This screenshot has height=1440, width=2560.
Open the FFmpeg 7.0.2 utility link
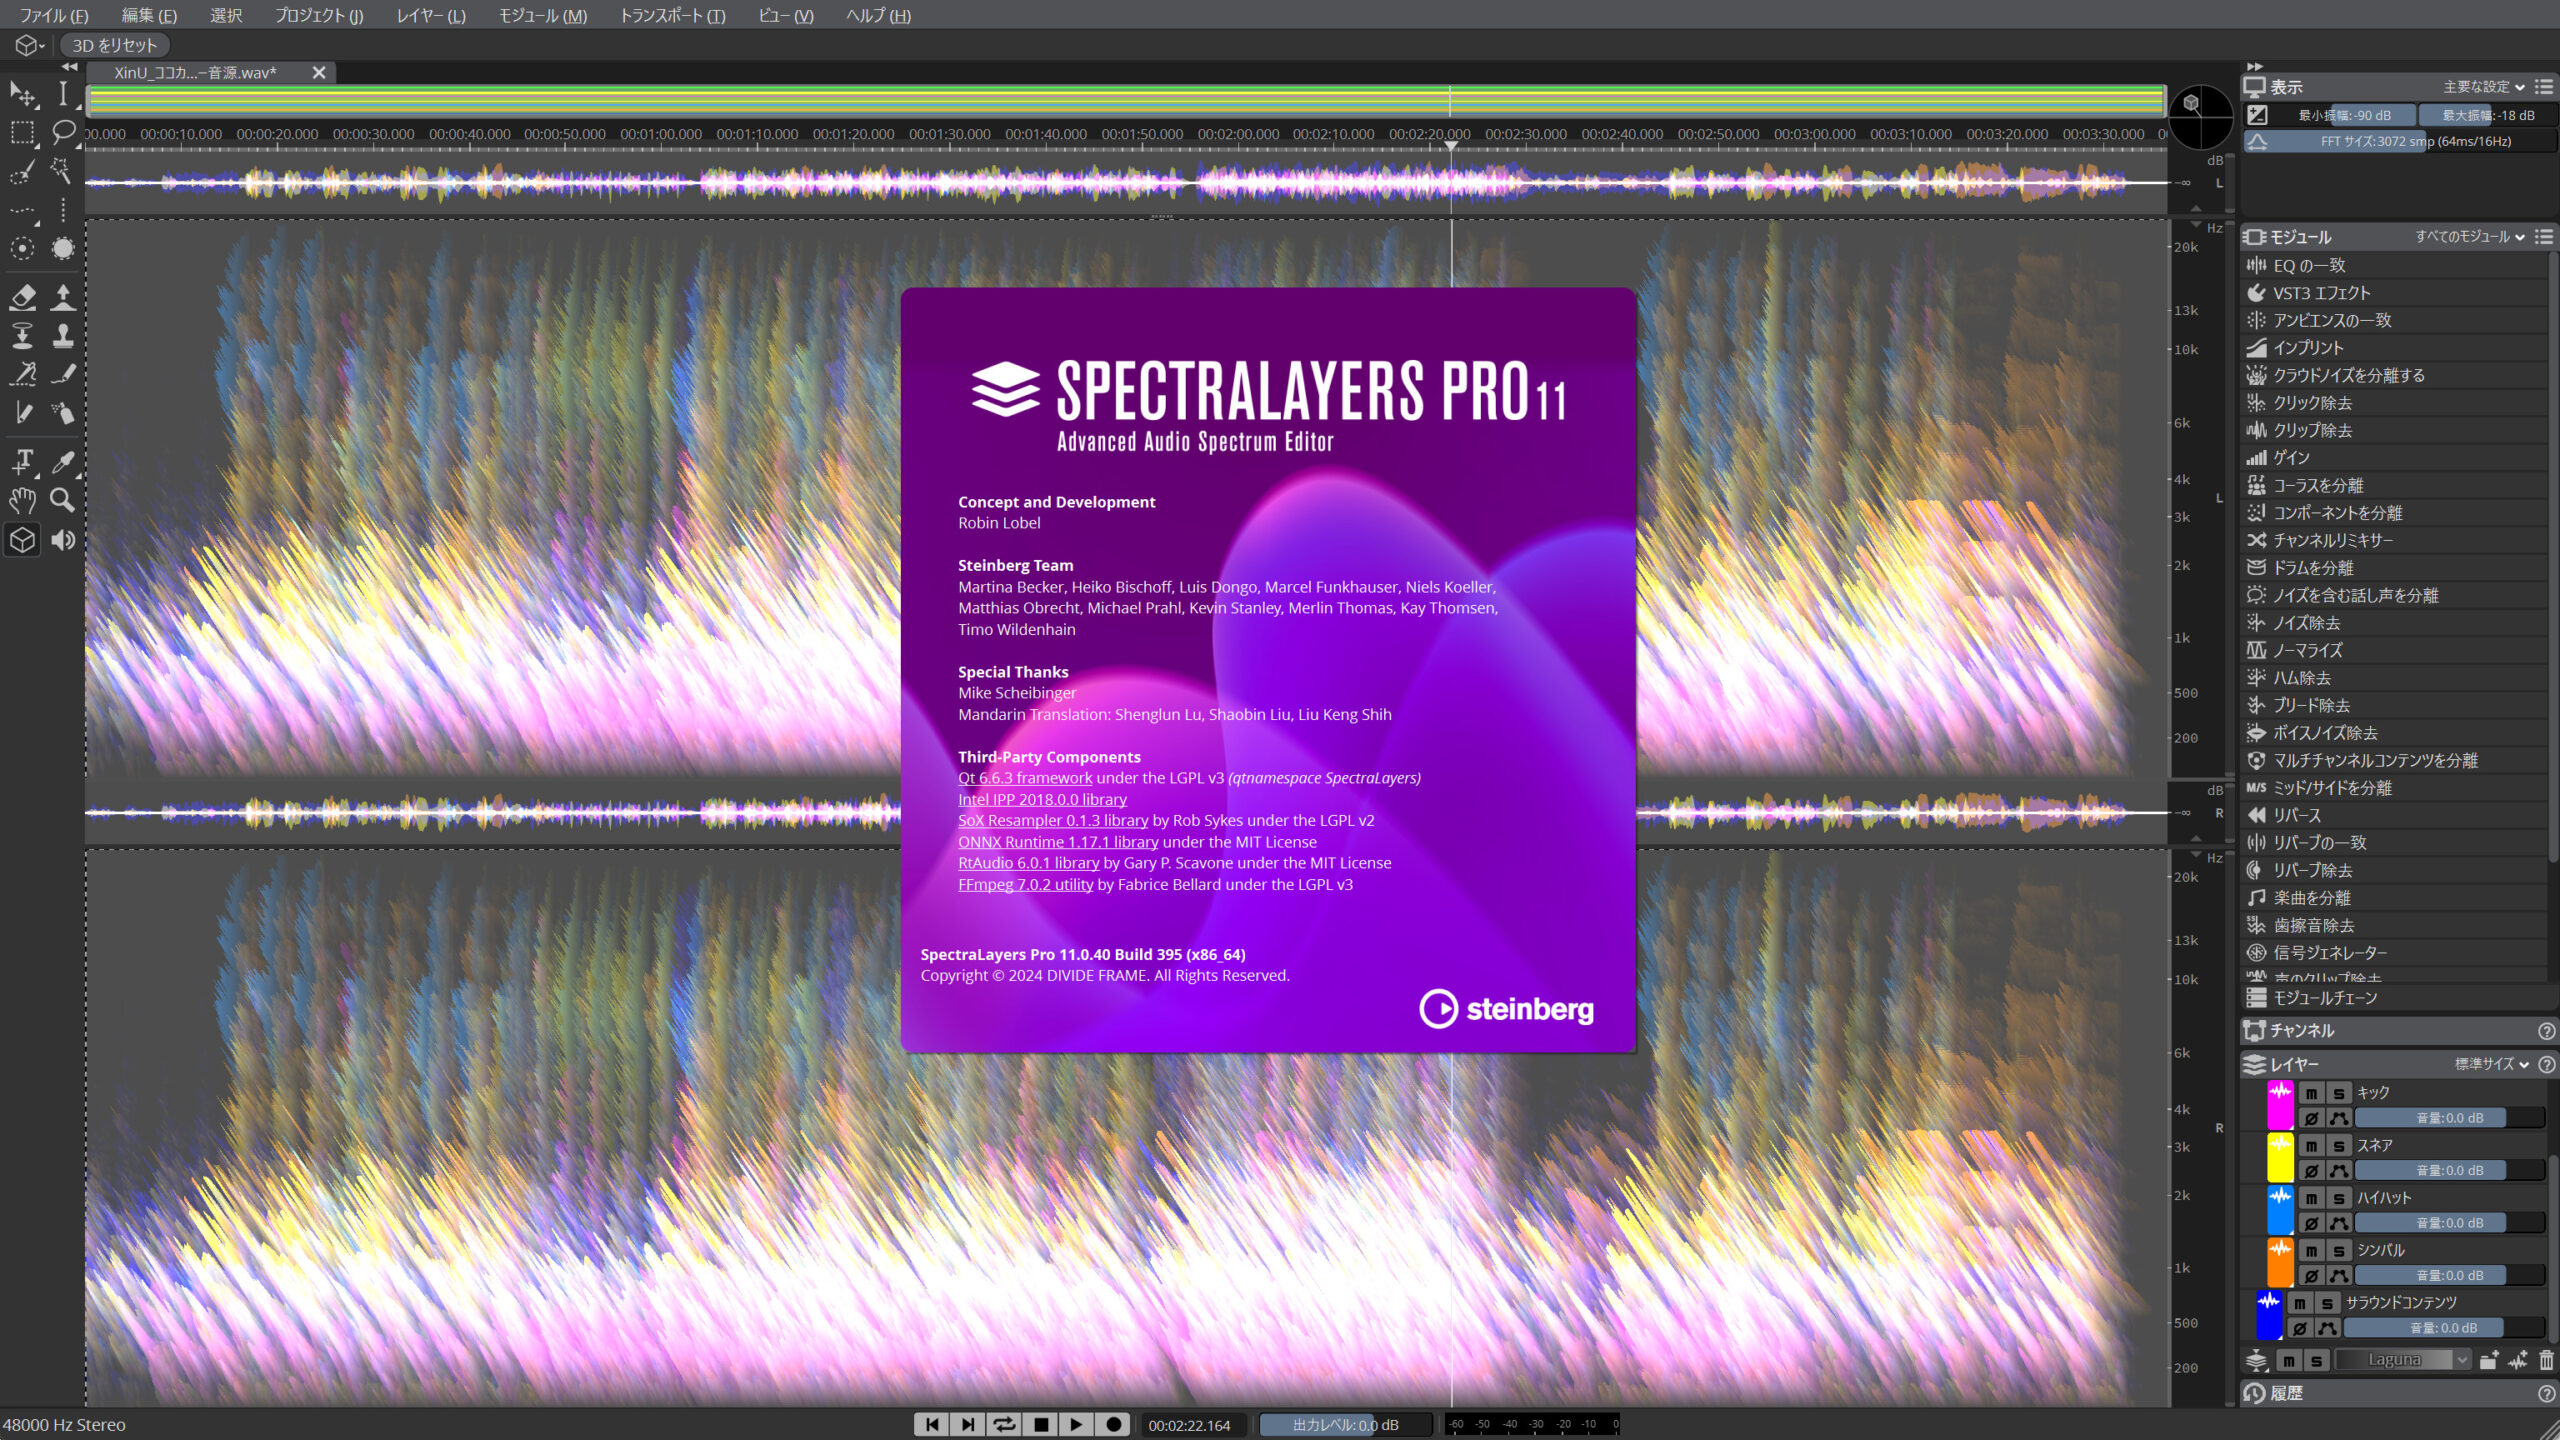(1025, 884)
